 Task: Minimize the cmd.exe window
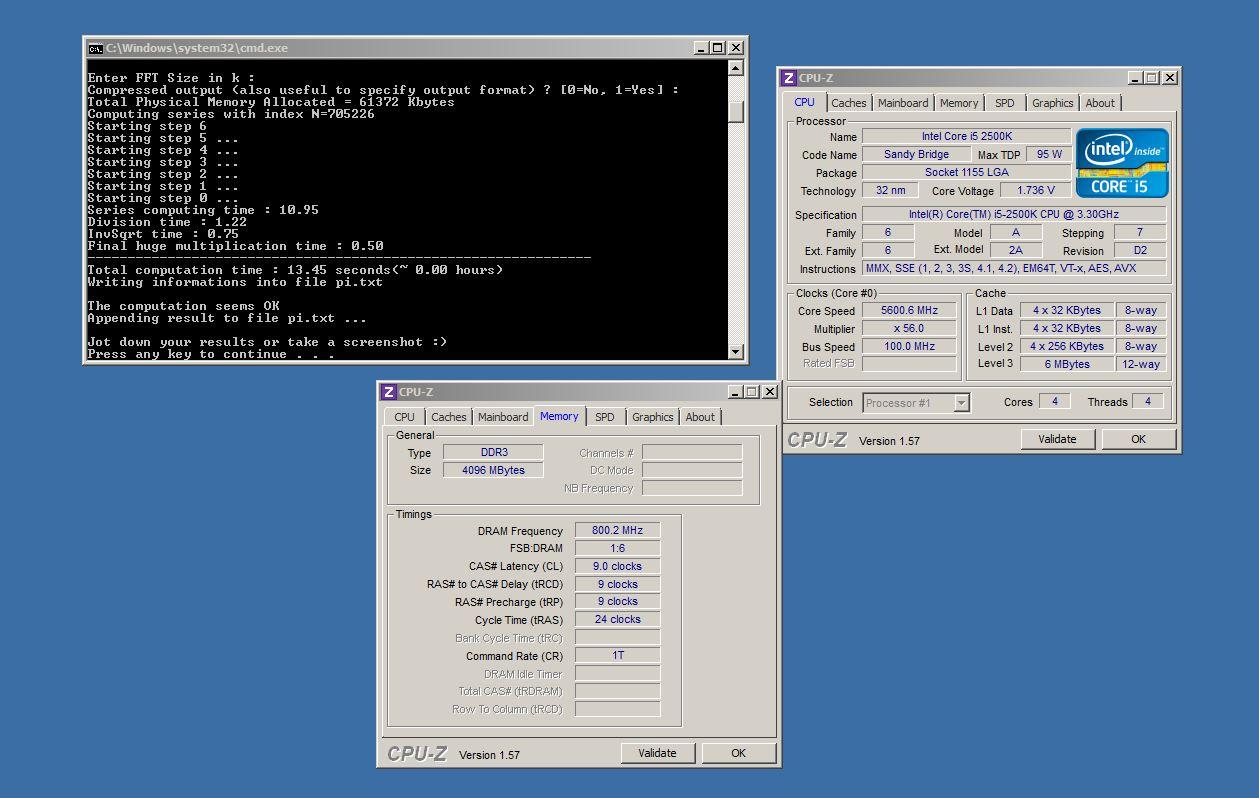(x=701, y=48)
